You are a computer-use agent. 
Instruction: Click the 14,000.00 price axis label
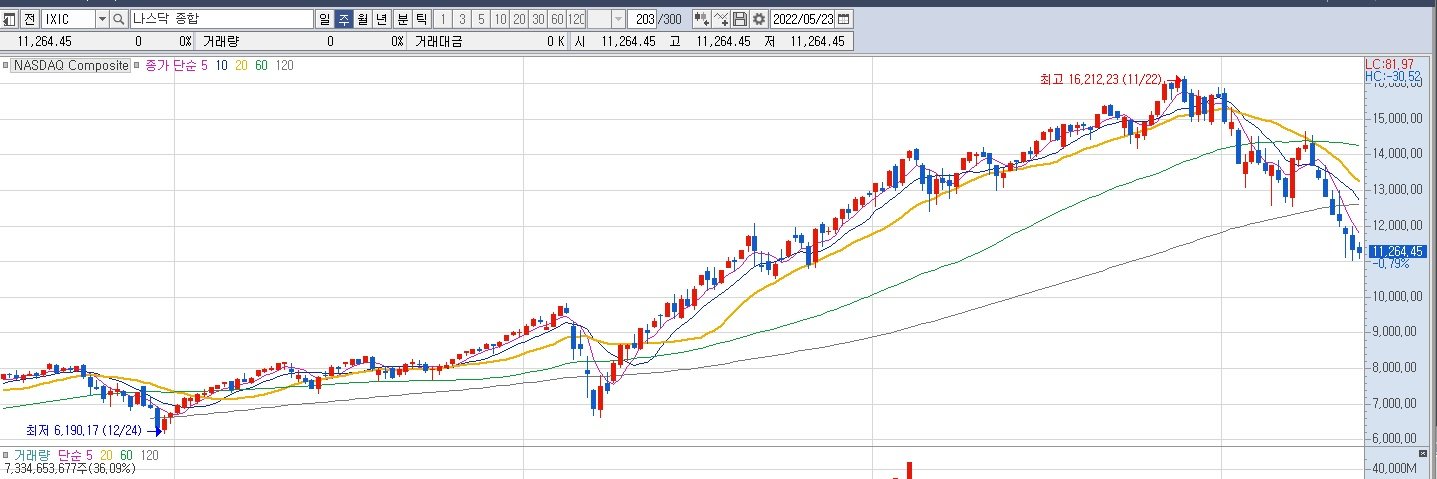pyautogui.click(x=1400, y=153)
